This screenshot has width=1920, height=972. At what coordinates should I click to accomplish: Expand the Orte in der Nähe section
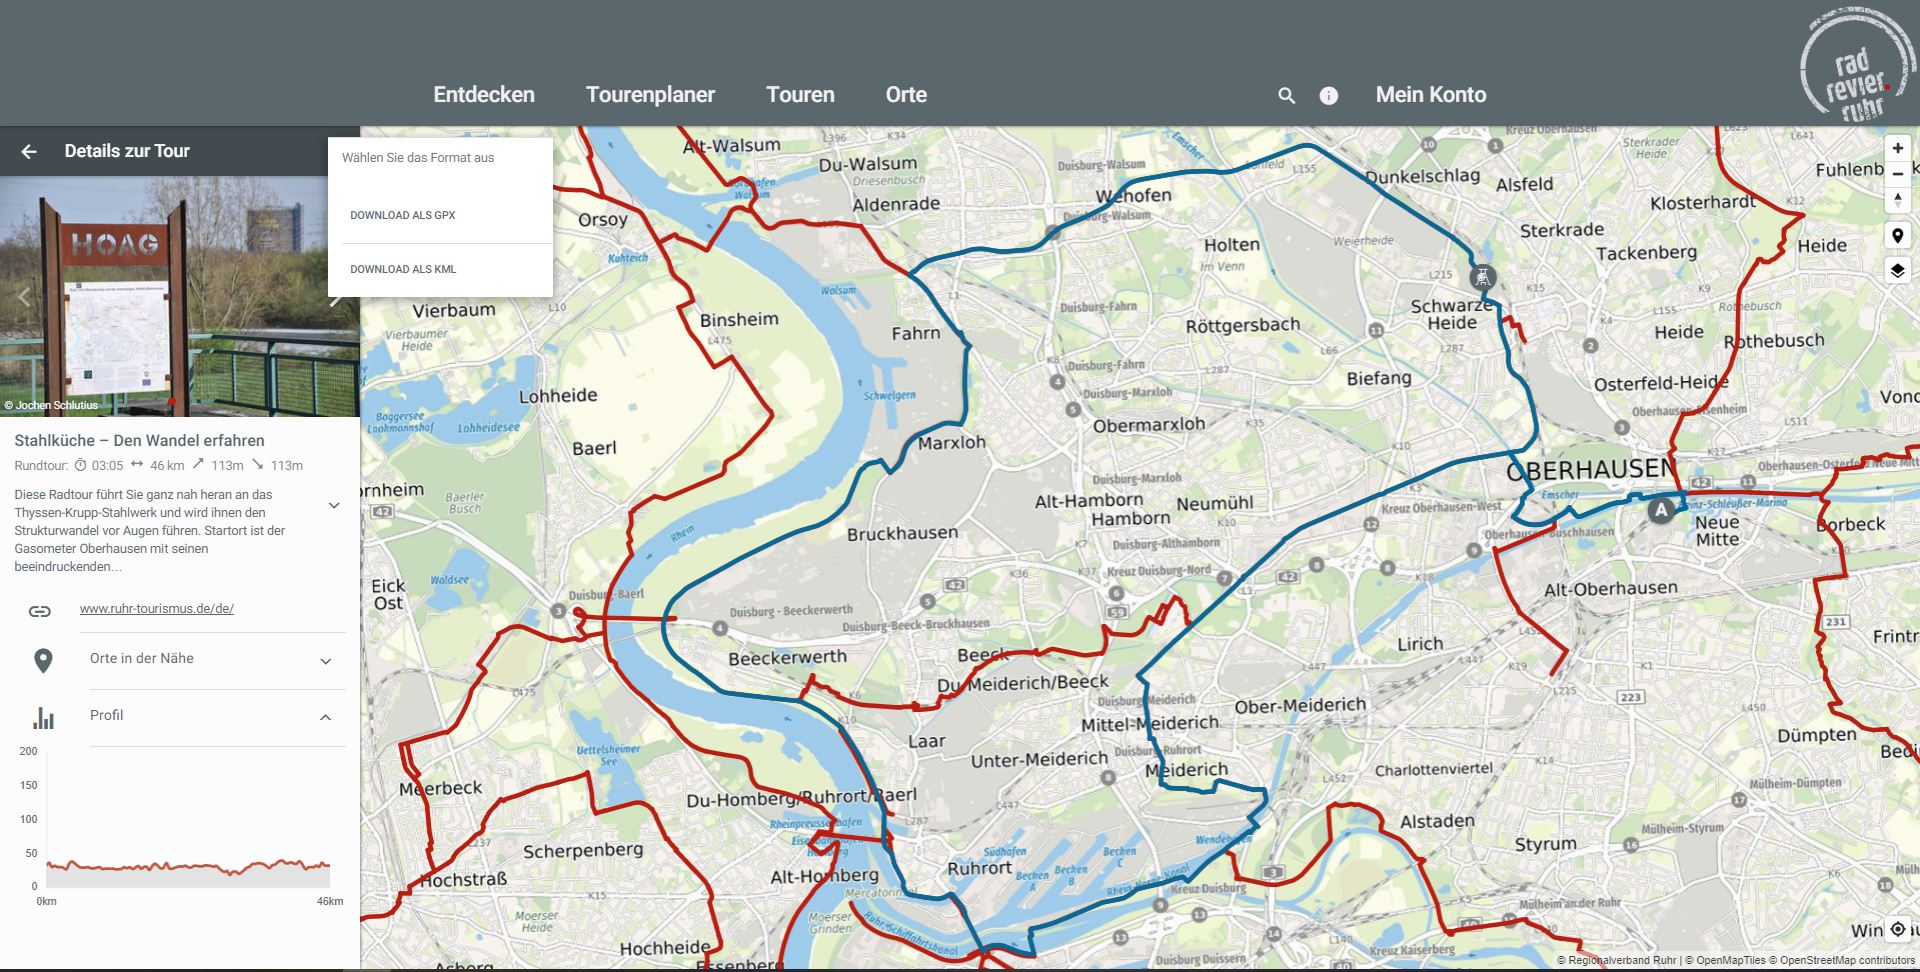coord(325,661)
